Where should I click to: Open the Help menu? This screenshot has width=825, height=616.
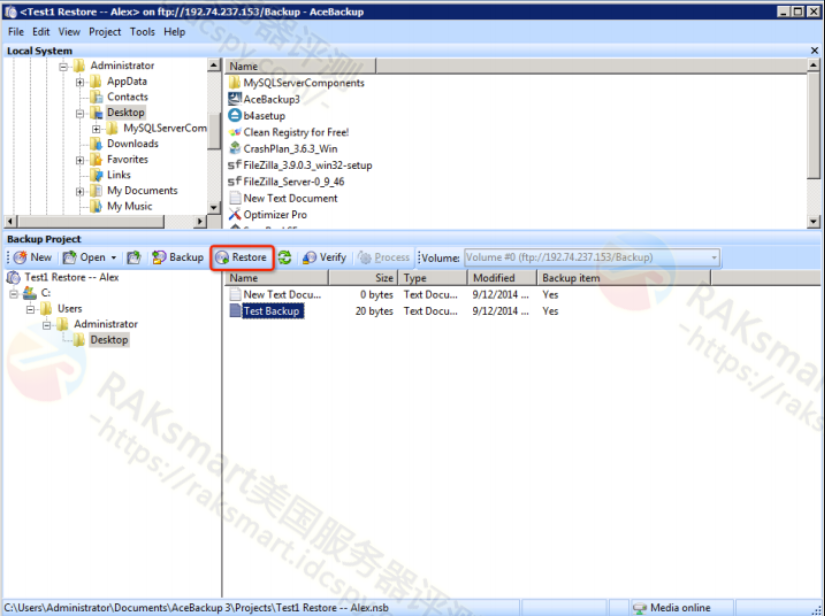tap(175, 32)
